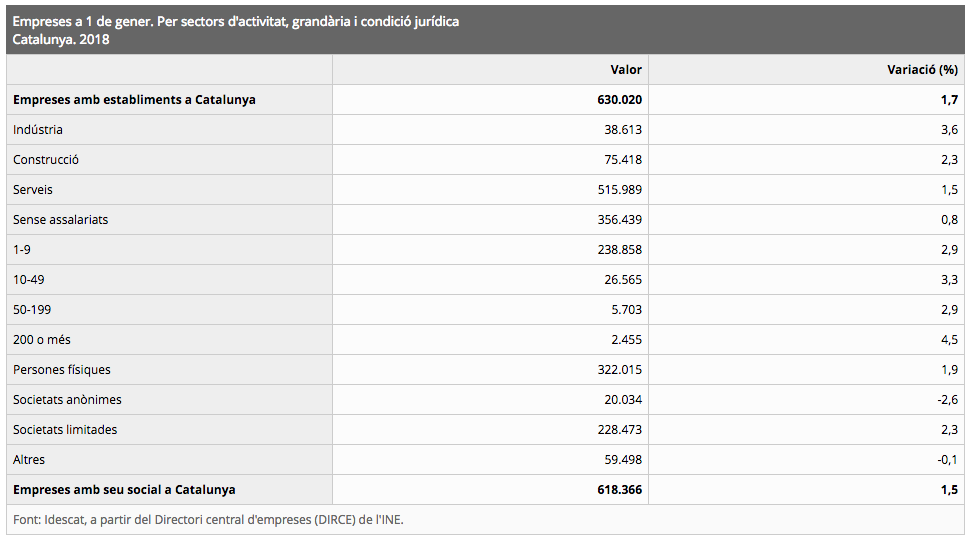The image size is (975, 542).
Task: Select the 200 o més row label
Action: pyautogui.click(x=42, y=340)
